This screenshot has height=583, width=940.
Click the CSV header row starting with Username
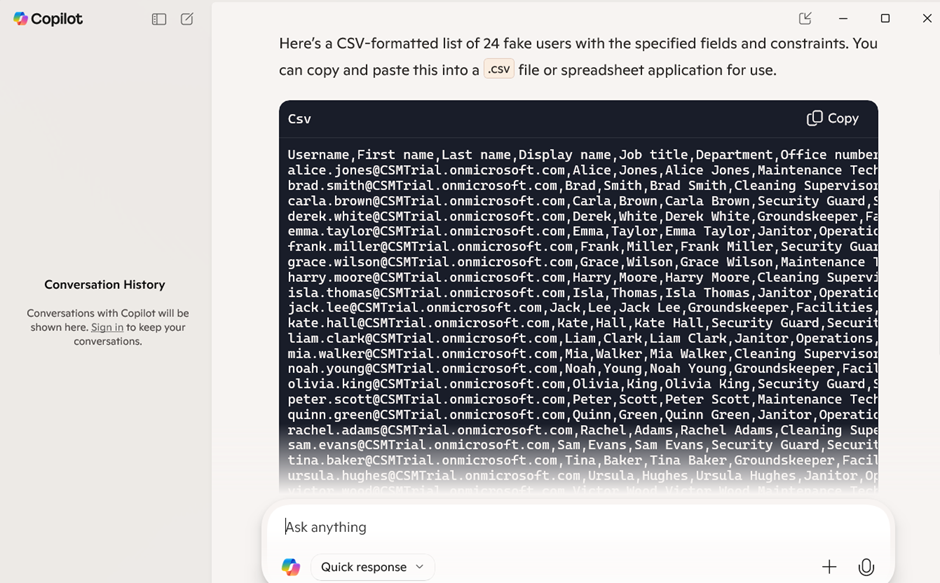click(x=582, y=155)
